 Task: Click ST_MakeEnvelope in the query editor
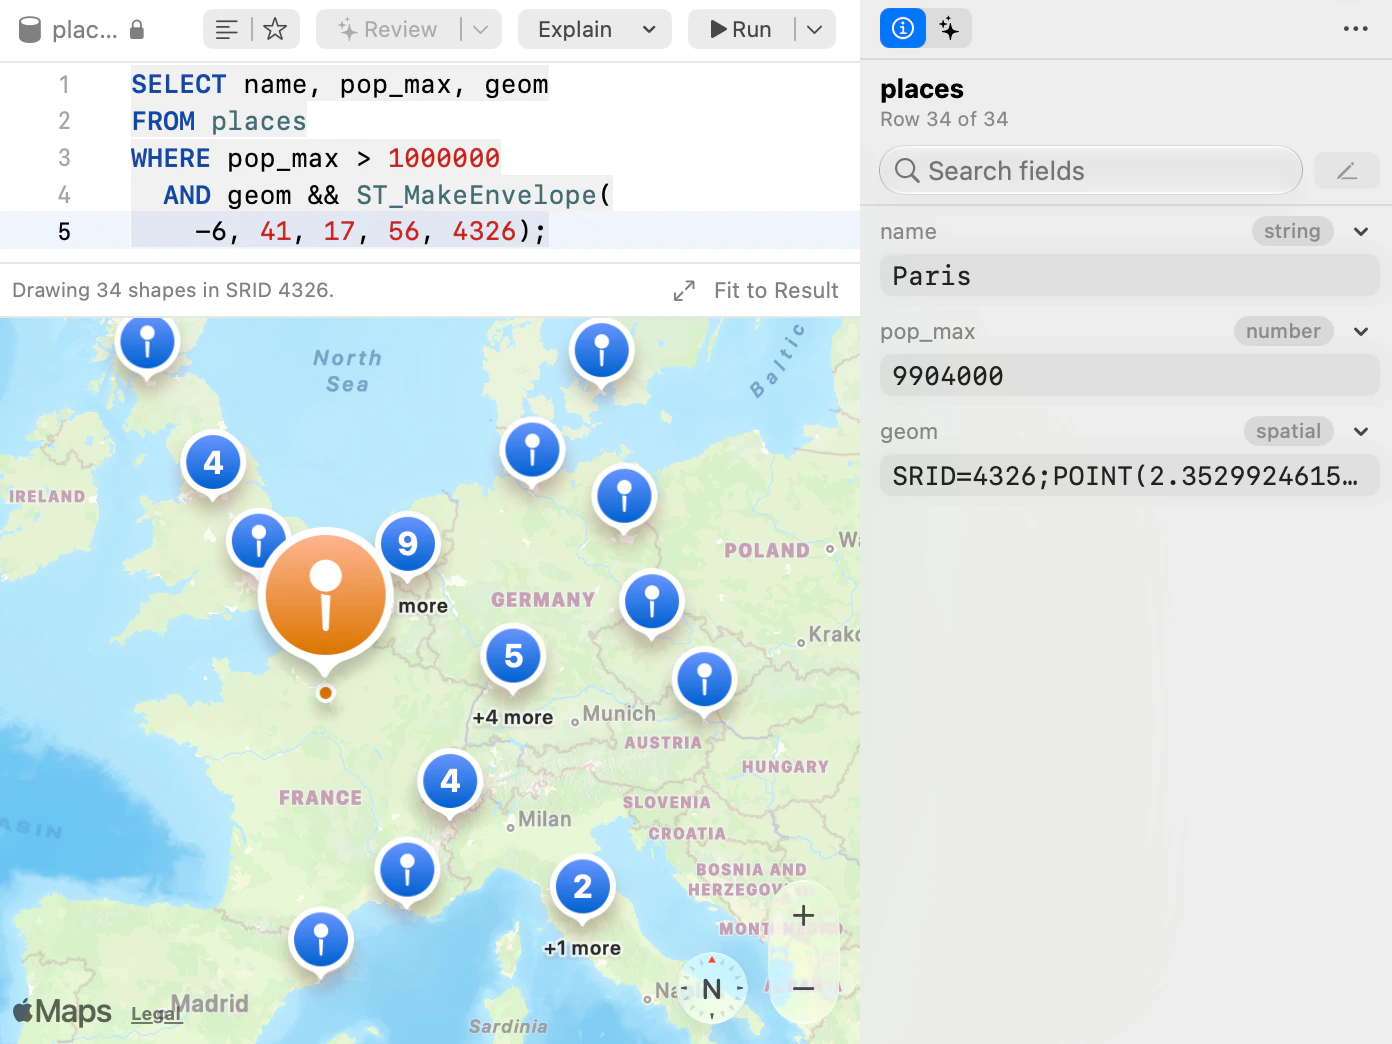point(476,195)
